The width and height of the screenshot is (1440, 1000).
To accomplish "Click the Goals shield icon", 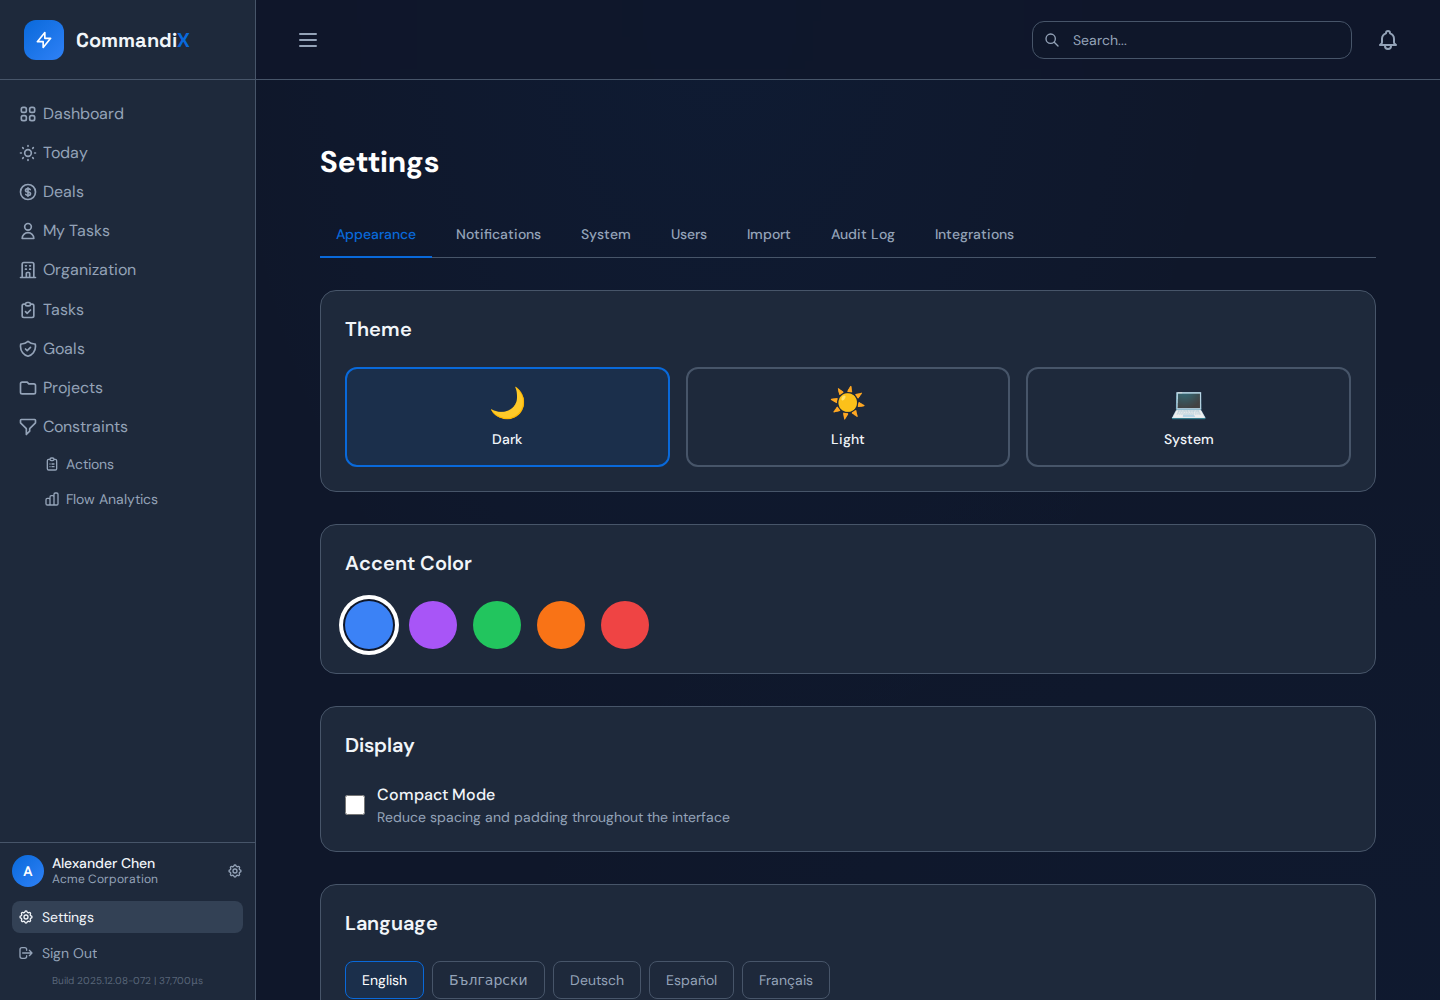I will click(x=28, y=349).
